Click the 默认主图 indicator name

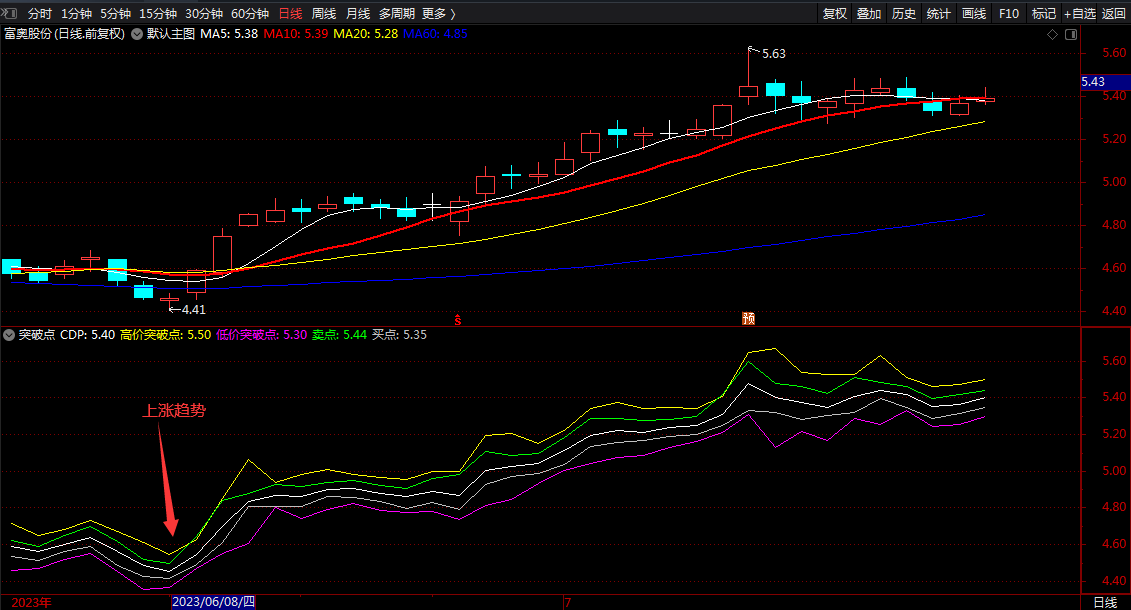click(171, 34)
